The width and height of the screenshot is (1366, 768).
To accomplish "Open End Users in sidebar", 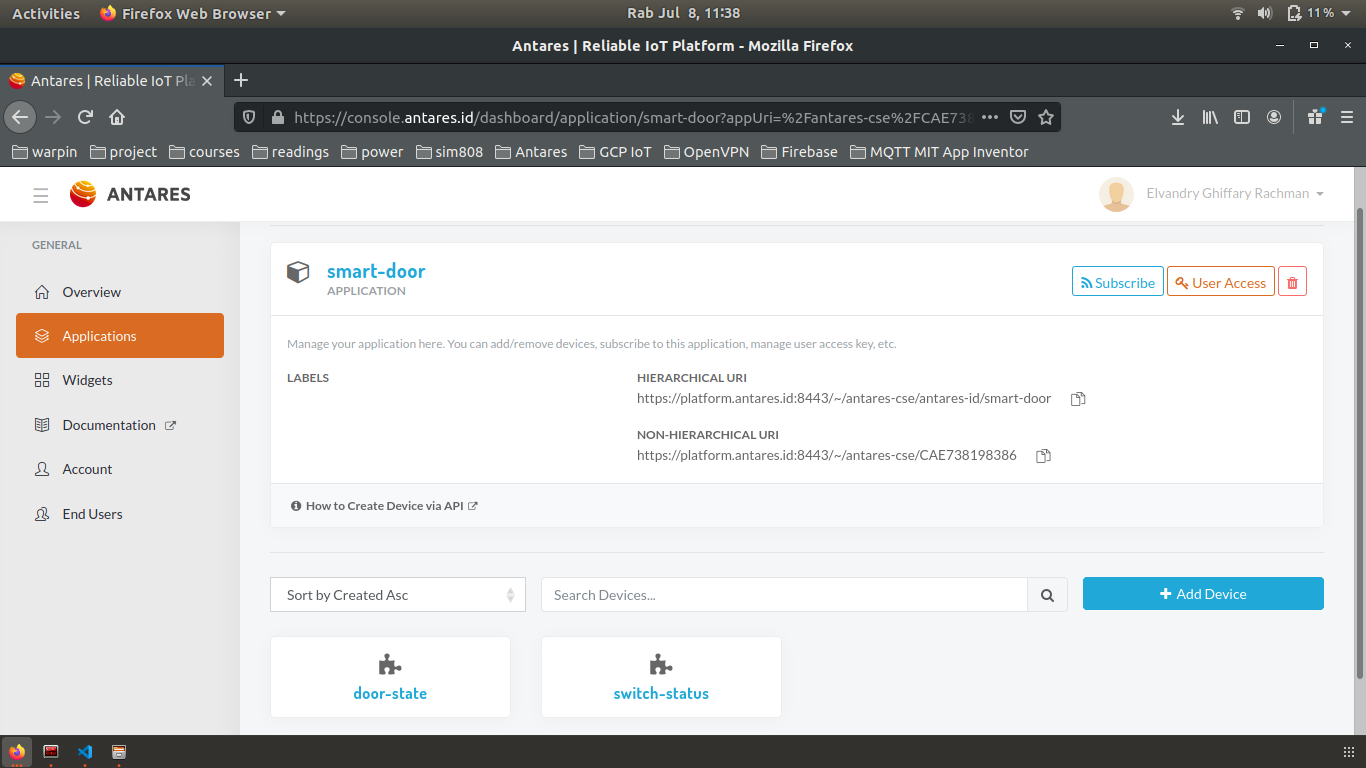I will click(120, 514).
